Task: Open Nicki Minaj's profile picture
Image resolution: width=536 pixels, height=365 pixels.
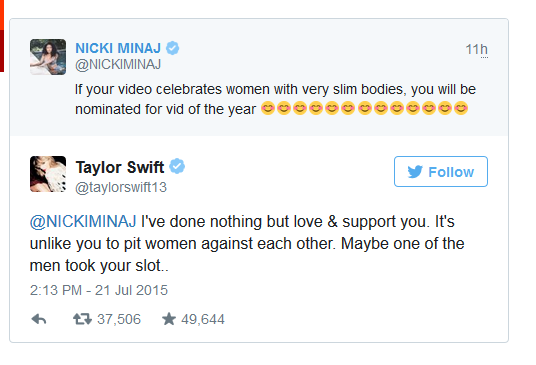Action: 48,57
